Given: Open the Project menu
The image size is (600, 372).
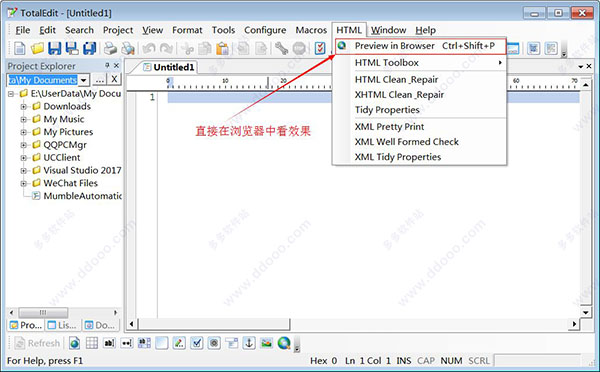Looking at the screenshot, I should 118,30.
